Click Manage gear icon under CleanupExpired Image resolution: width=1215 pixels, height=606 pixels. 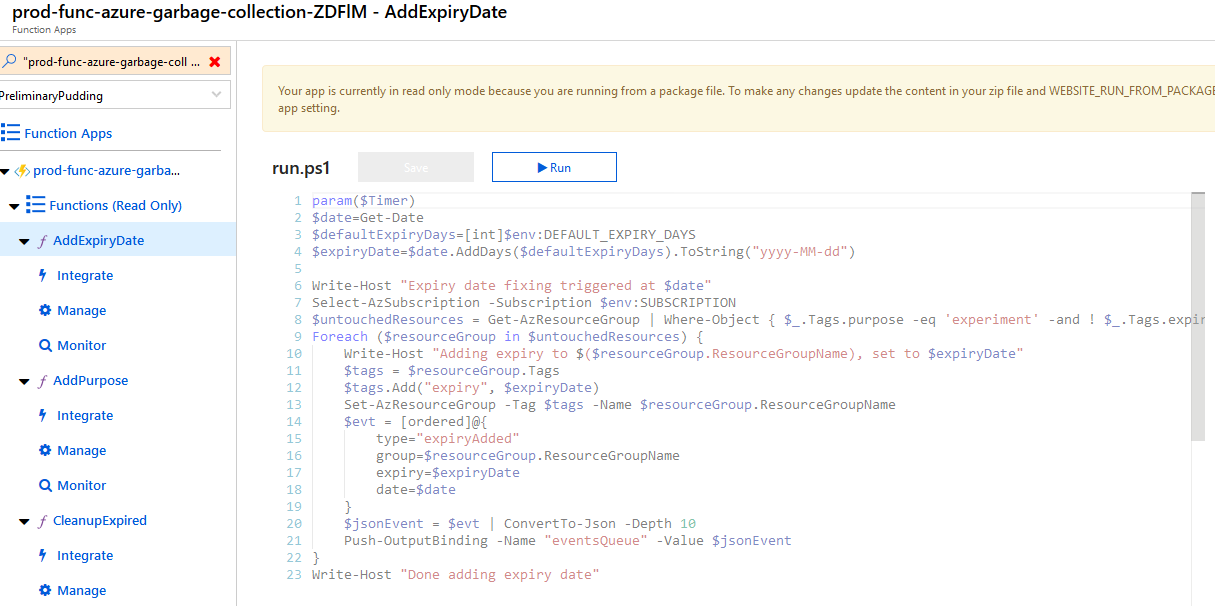coord(44,590)
